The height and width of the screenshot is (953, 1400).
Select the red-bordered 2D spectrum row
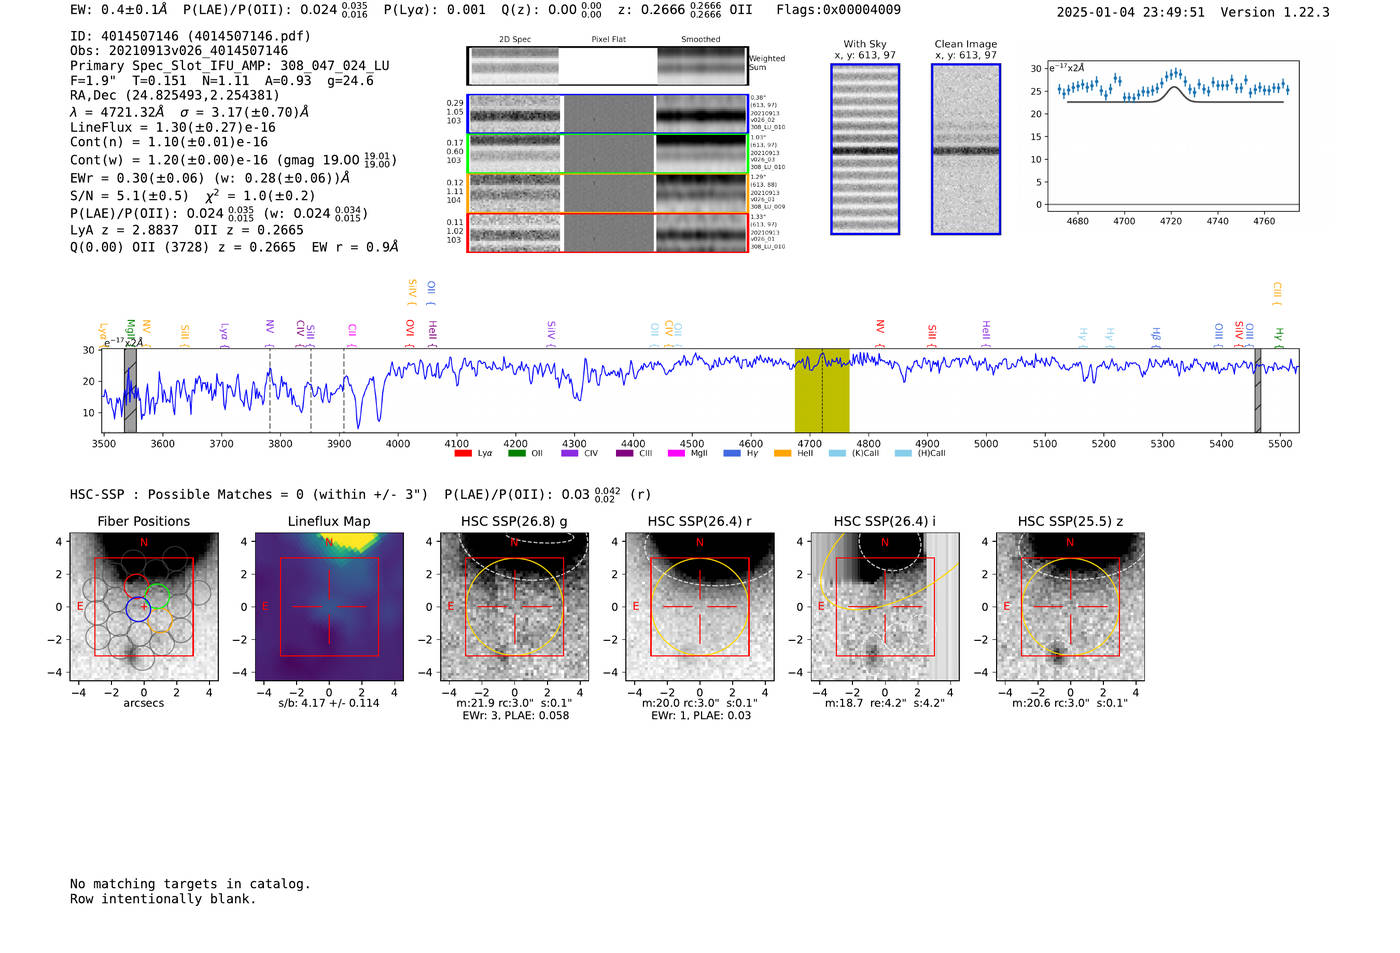(608, 233)
